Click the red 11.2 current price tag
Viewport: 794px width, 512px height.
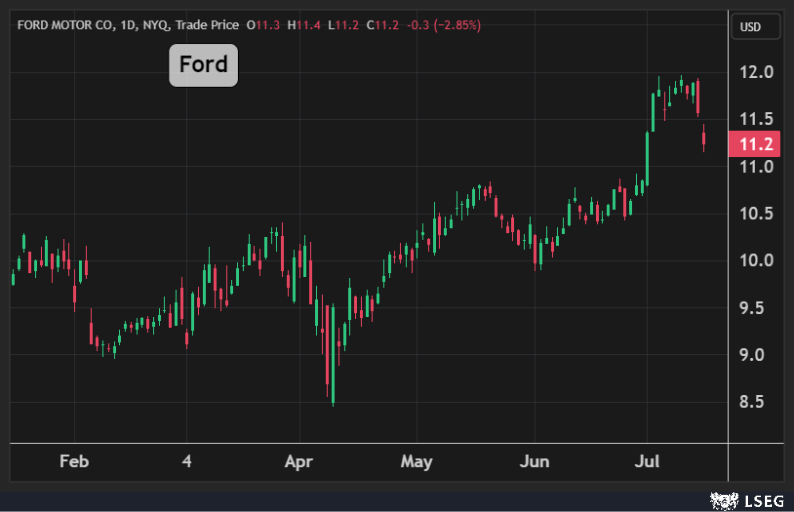point(756,145)
